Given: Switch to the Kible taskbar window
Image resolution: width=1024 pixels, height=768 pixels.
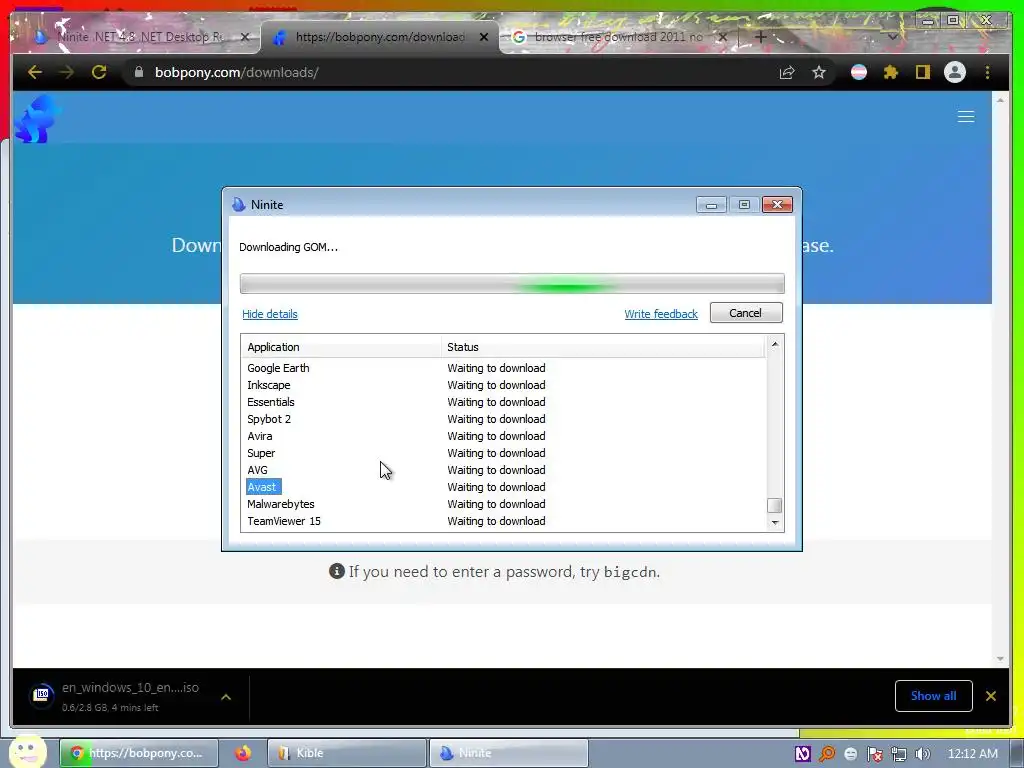Looking at the screenshot, I should click(x=346, y=753).
